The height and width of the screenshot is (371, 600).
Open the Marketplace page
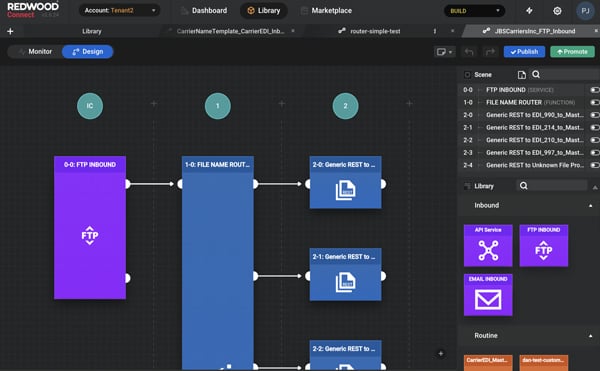(326, 11)
